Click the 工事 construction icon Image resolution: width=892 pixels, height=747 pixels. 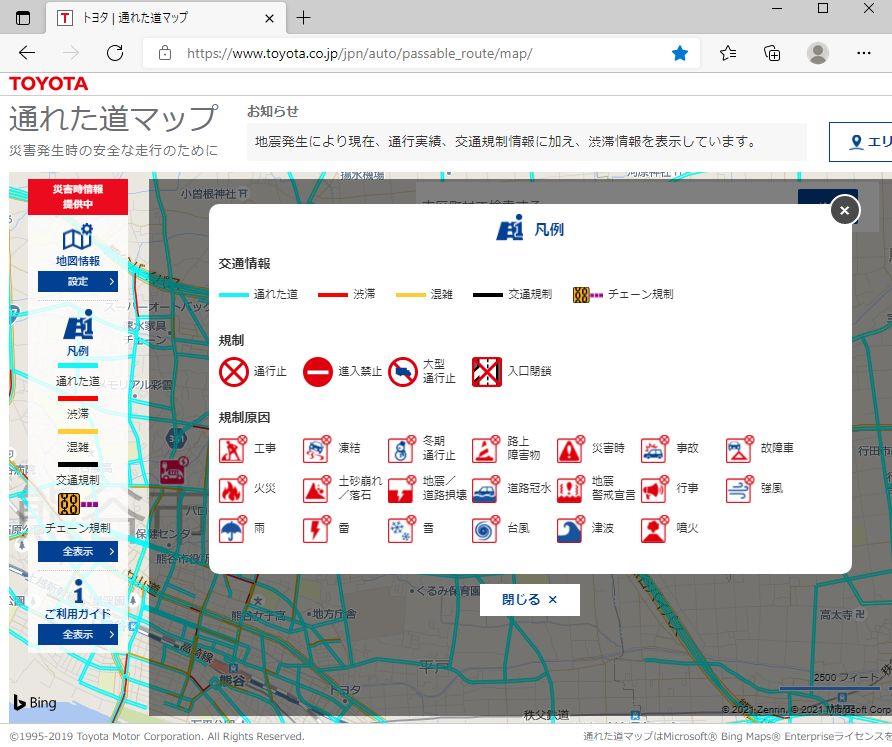tap(233, 449)
